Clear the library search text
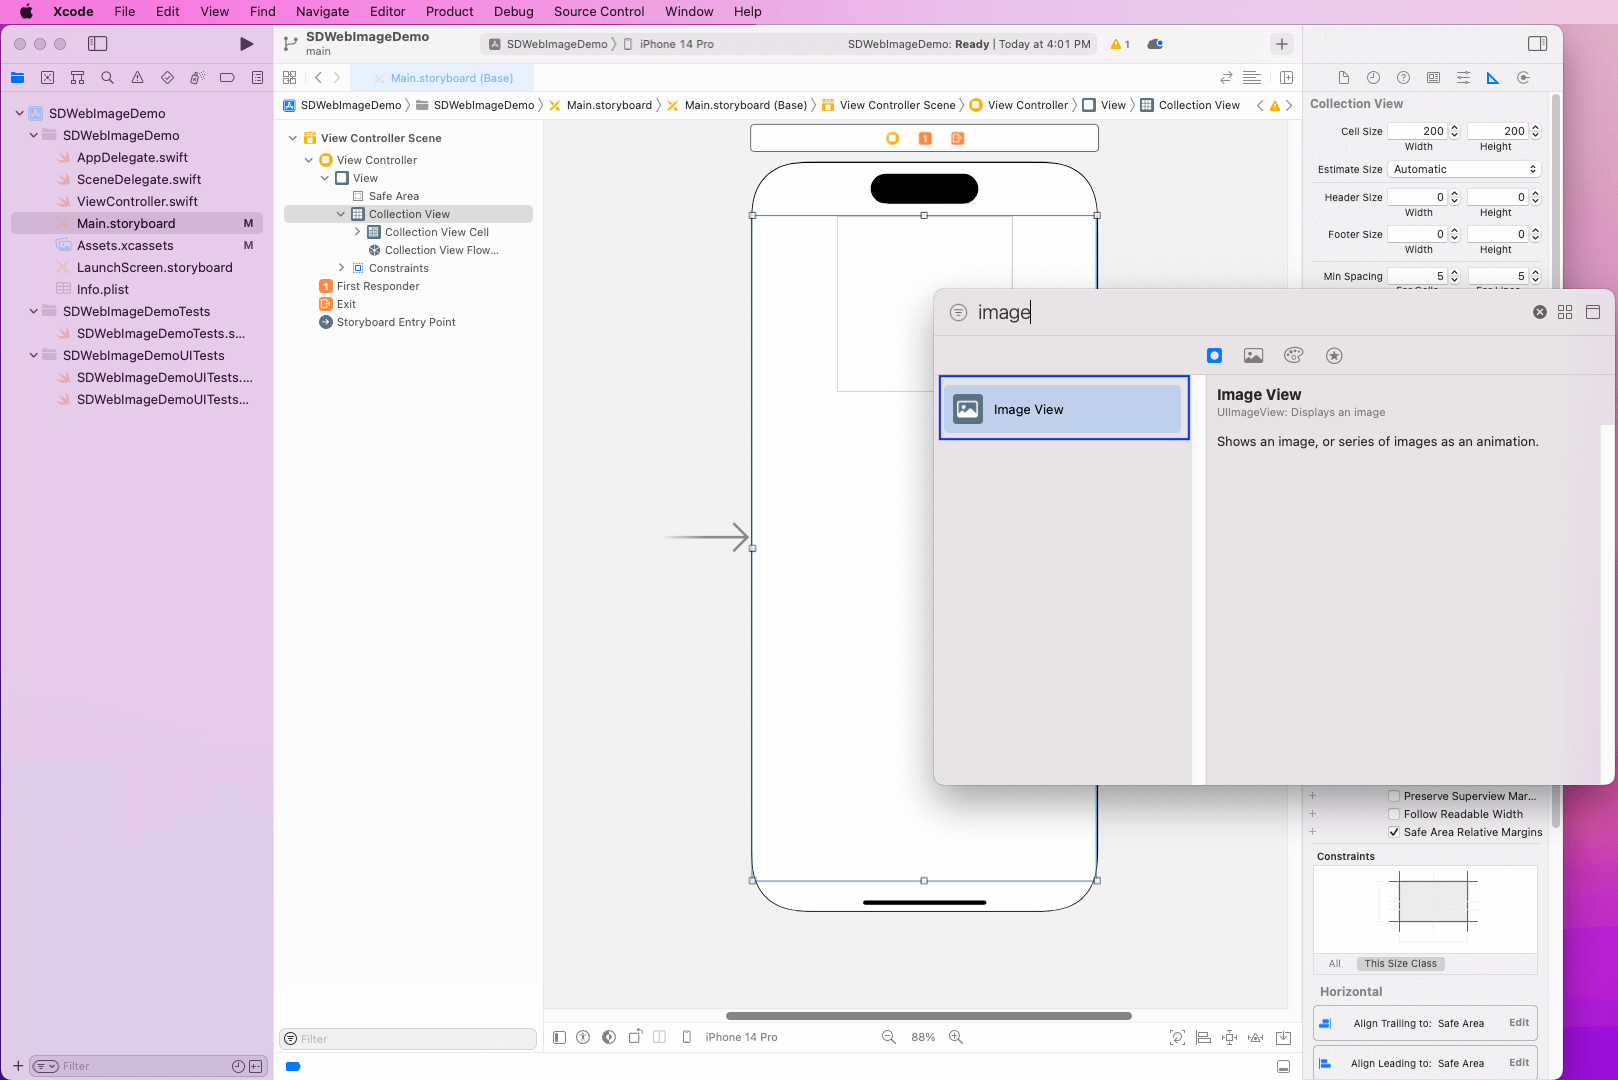Viewport: 1618px width, 1080px height. pyautogui.click(x=1539, y=312)
